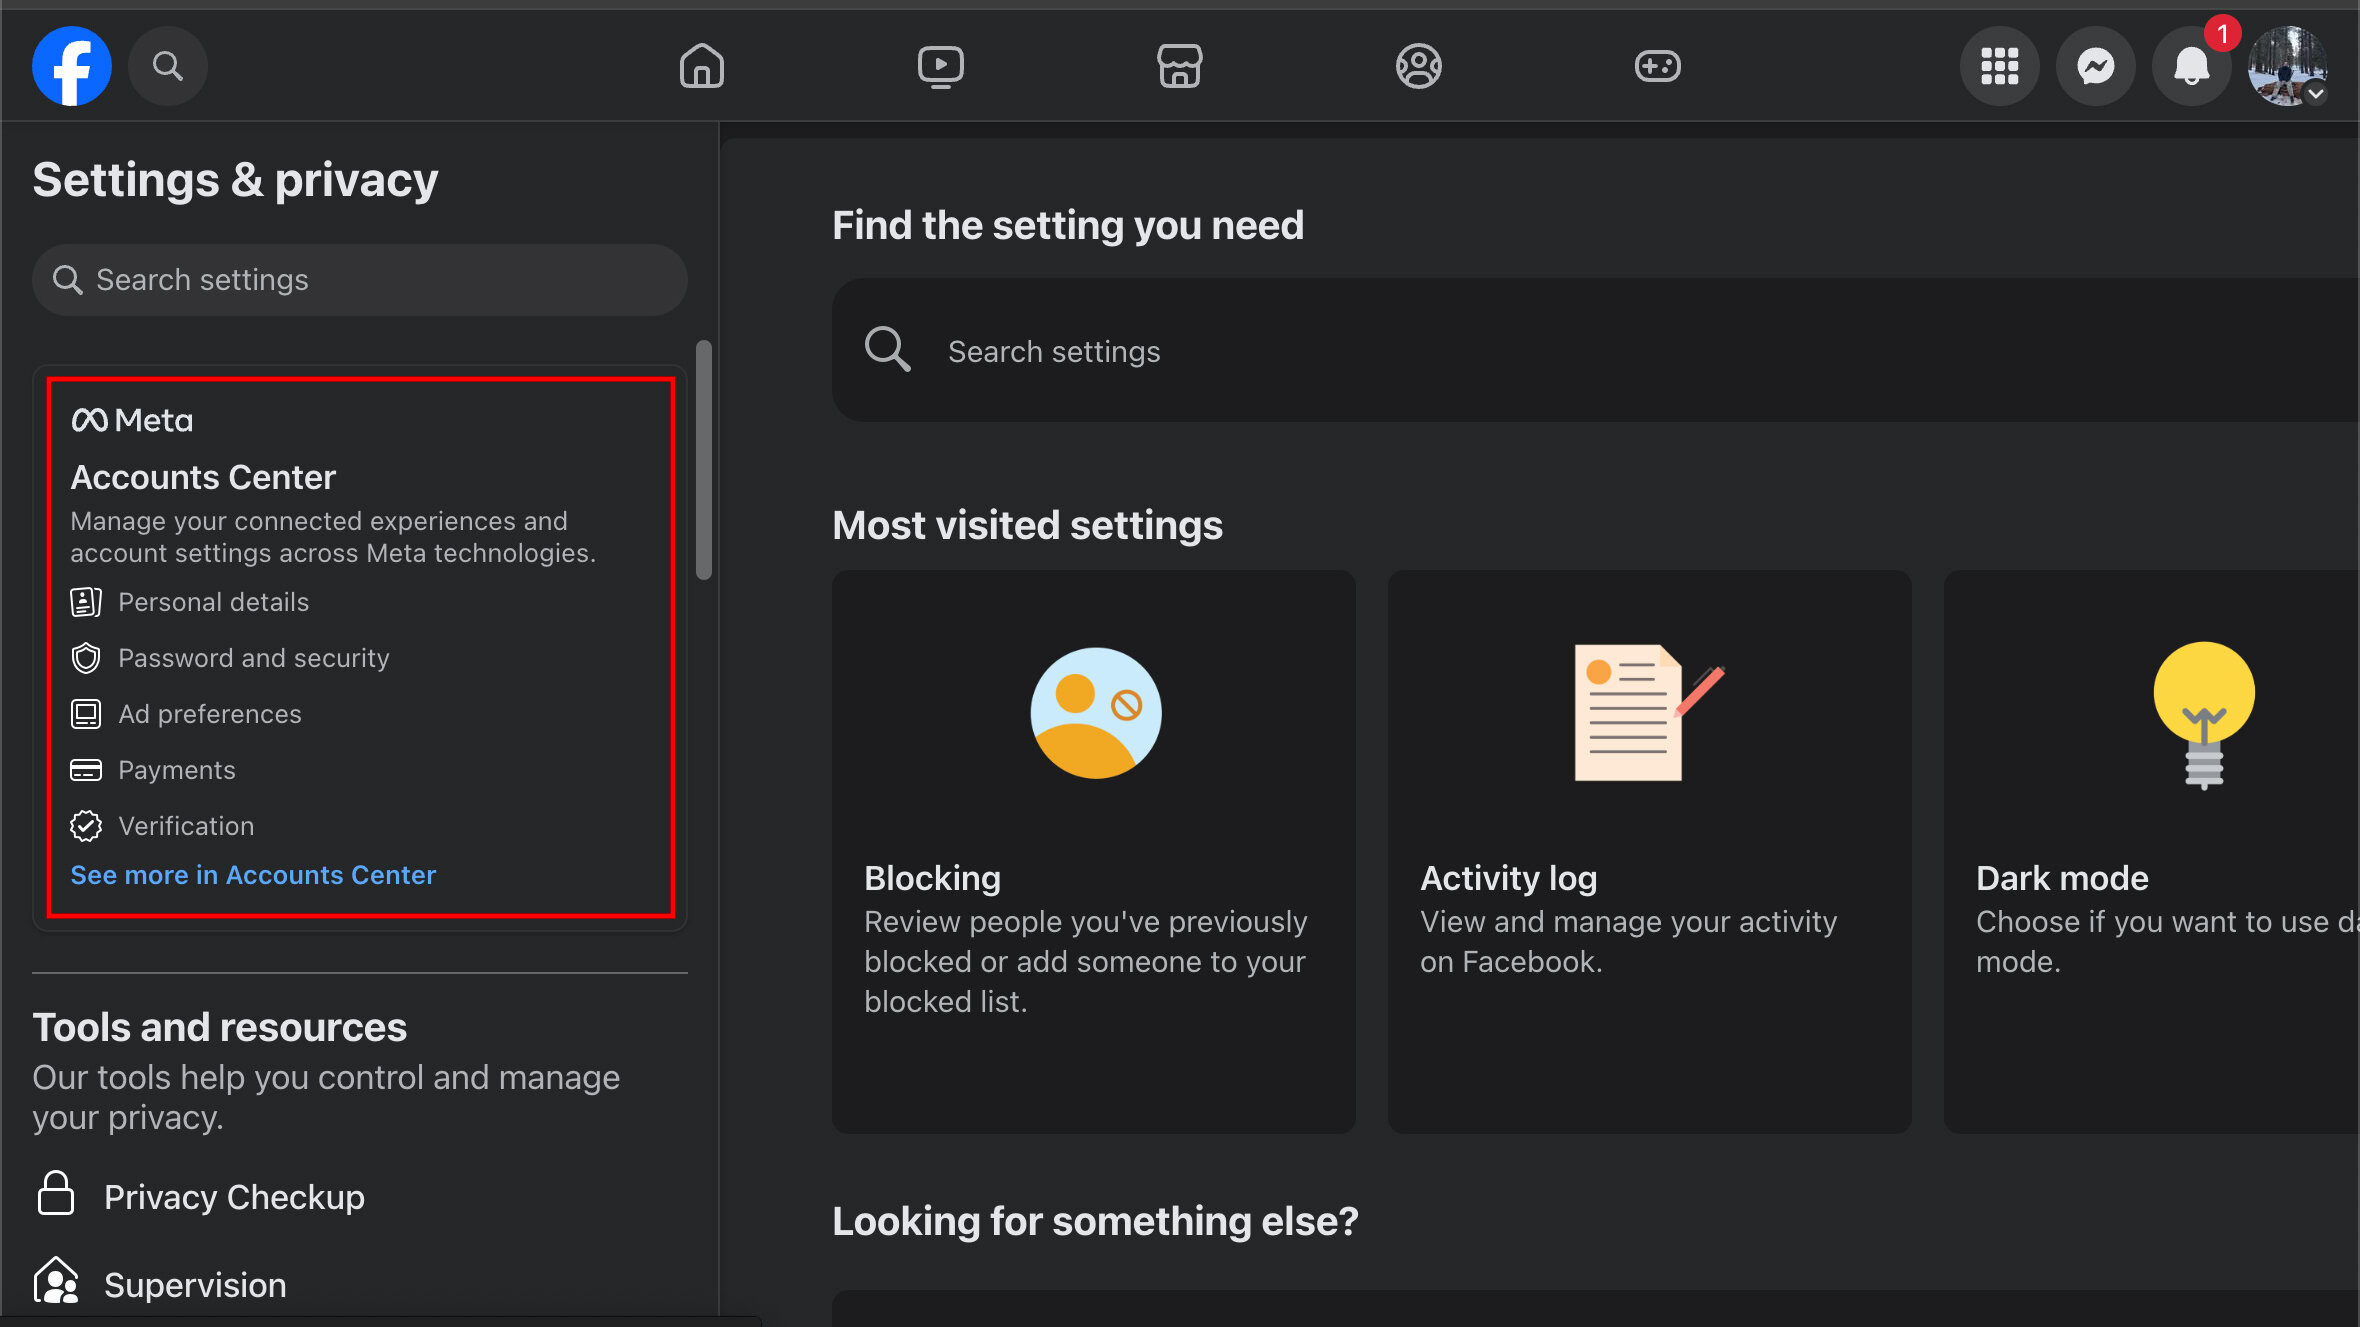Open the notifications bell
2360x1327 pixels.
pos(2191,66)
